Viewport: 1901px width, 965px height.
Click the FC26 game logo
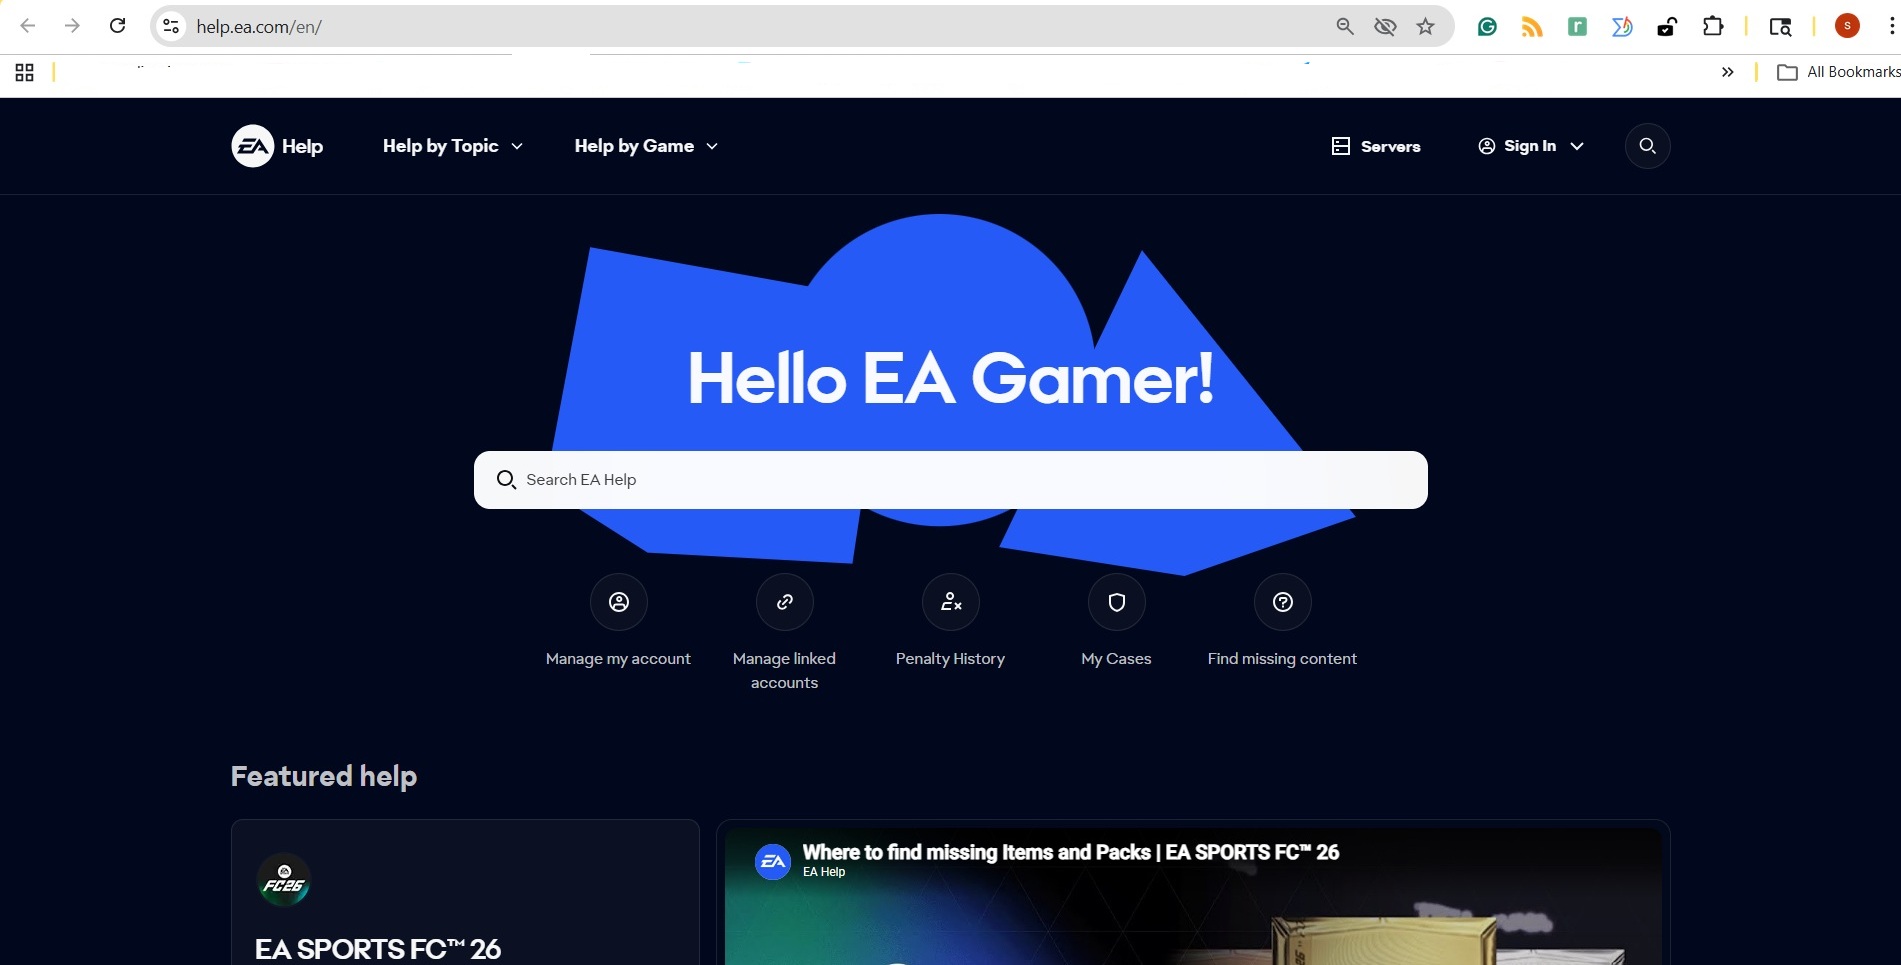(x=284, y=880)
